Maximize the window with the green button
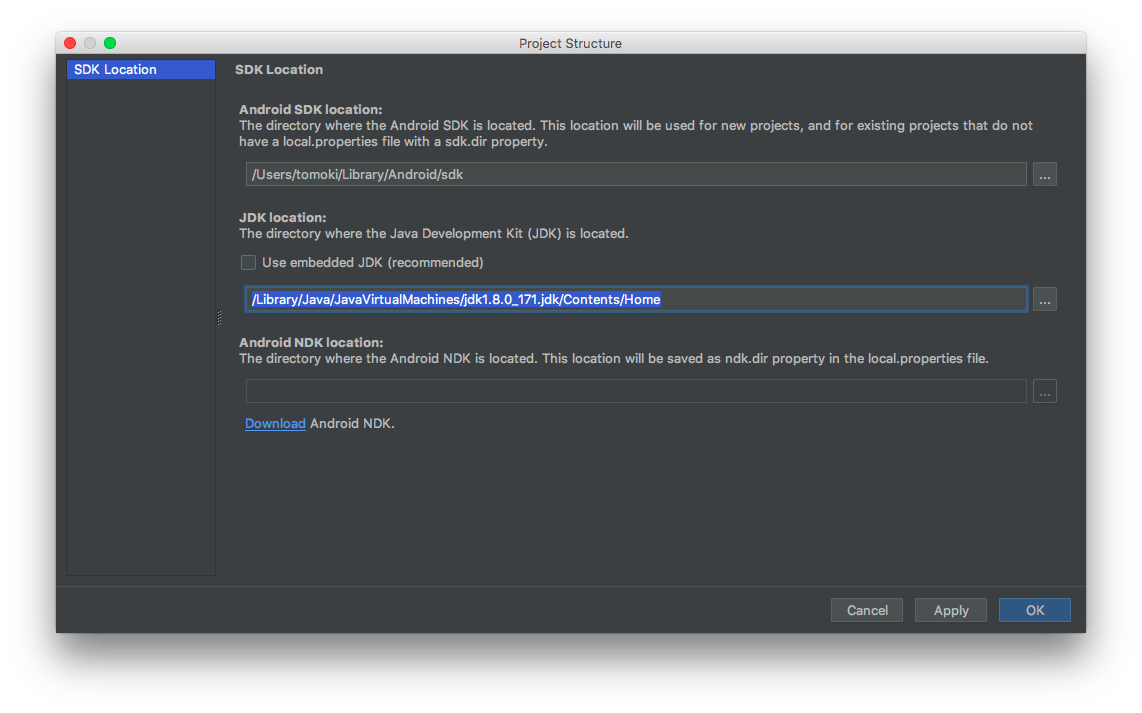Screen dimensions: 1142x713 110,43
